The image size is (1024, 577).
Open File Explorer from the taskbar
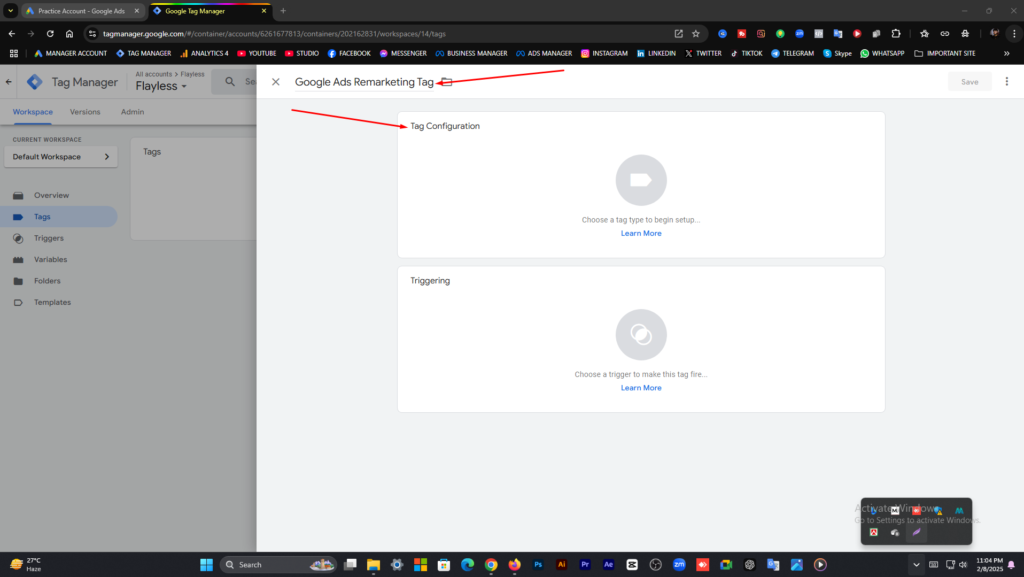coord(373,565)
